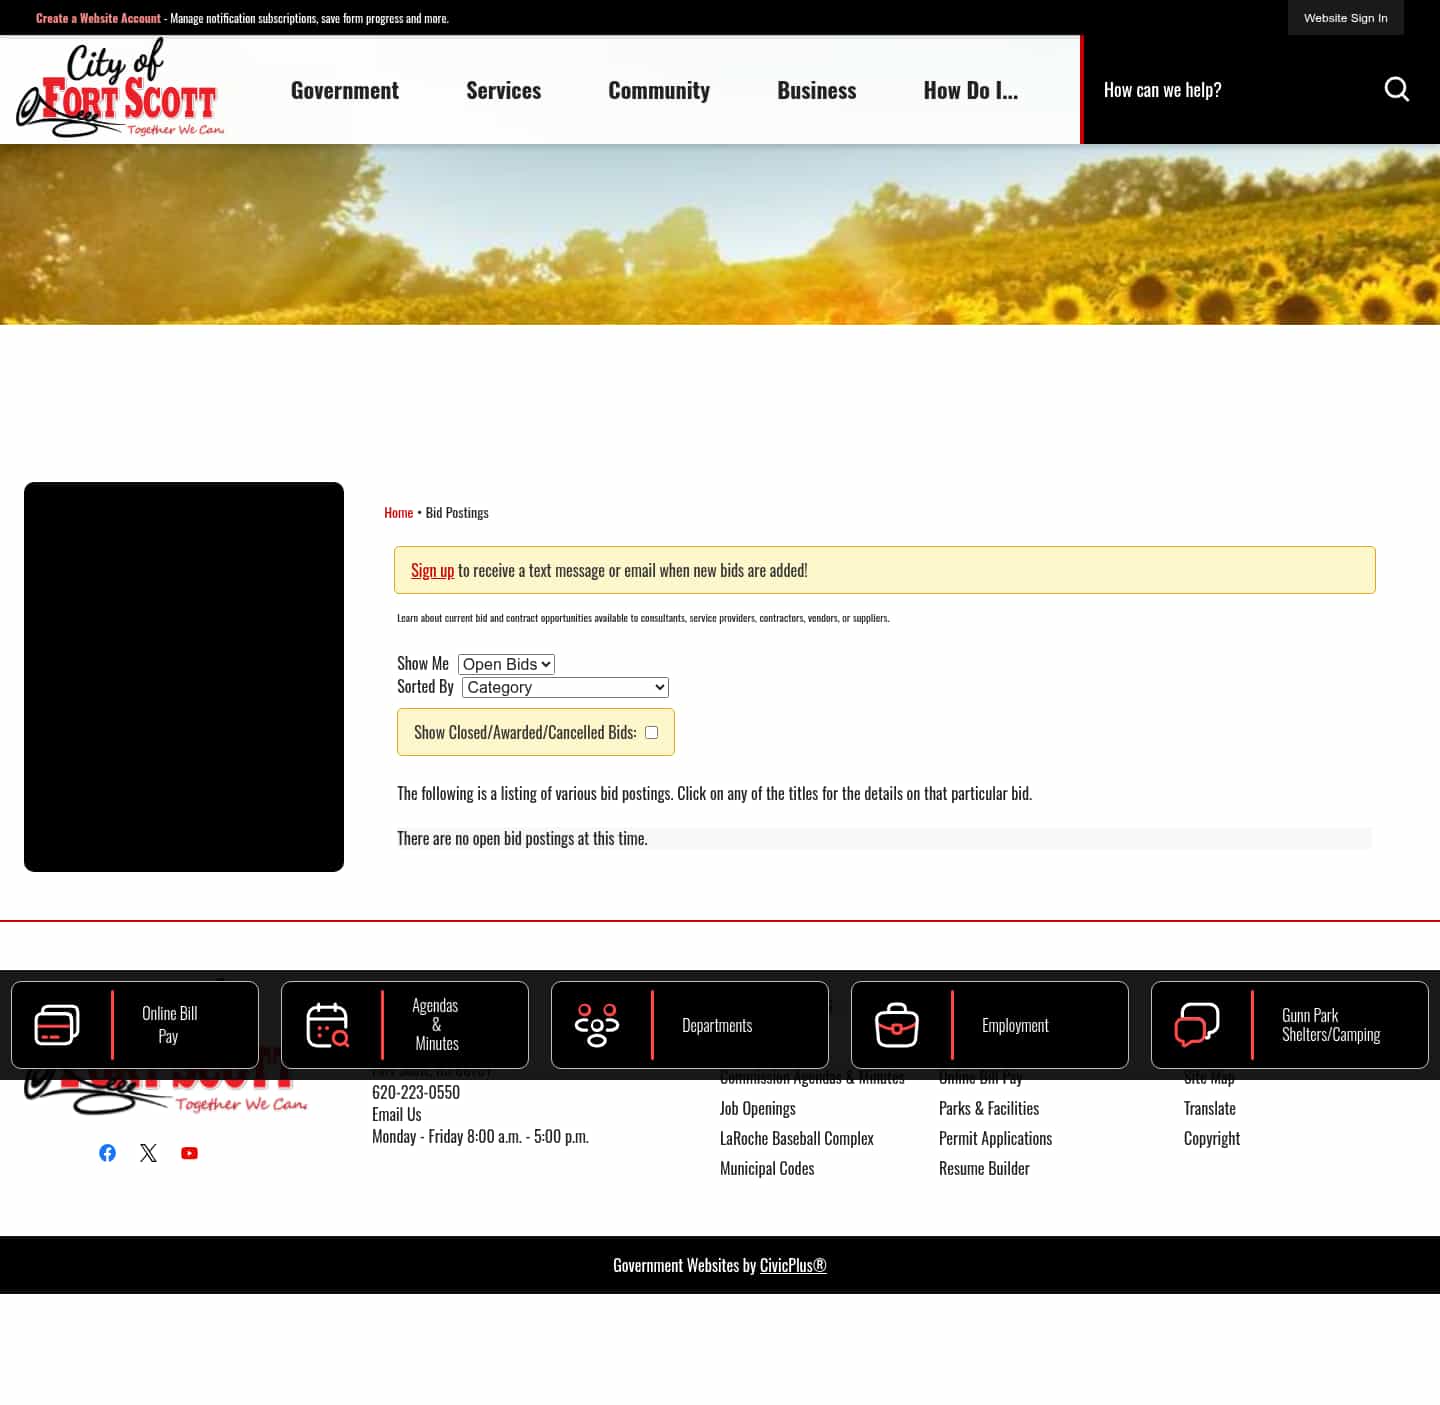Click the Sign up link for bid notifications
The image size is (1440, 1405).
click(432, 570)
